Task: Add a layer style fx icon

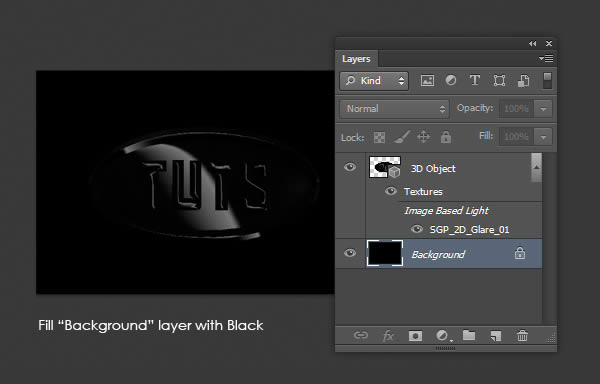Action: click(x=388, y=336)
